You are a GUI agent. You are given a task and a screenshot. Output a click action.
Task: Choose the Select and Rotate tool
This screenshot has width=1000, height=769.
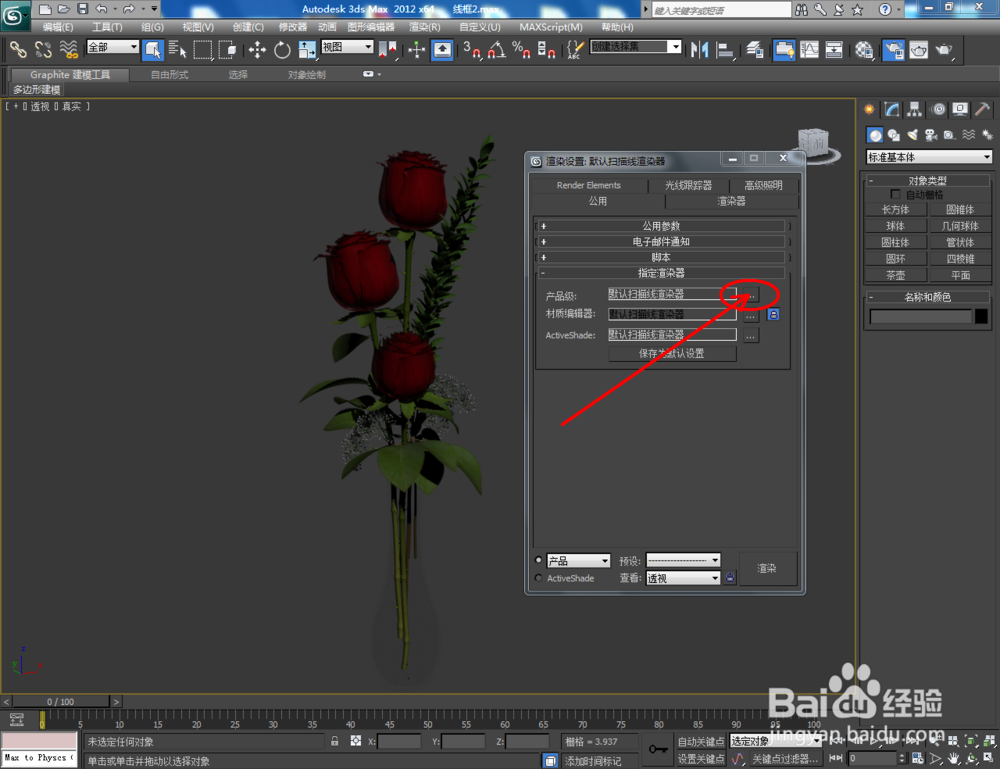coord(282,49)
